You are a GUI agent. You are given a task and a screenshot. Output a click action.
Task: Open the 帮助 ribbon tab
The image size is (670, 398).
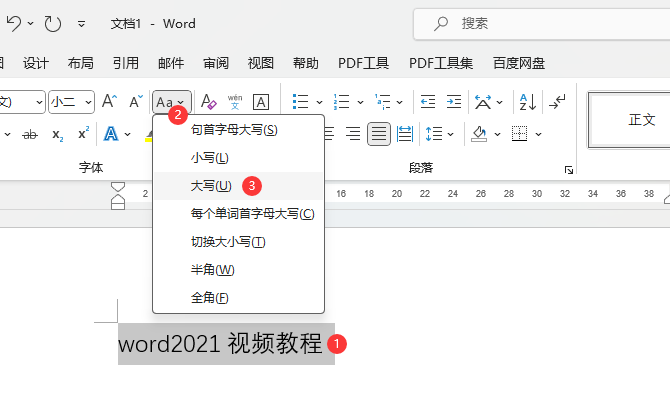306,63
